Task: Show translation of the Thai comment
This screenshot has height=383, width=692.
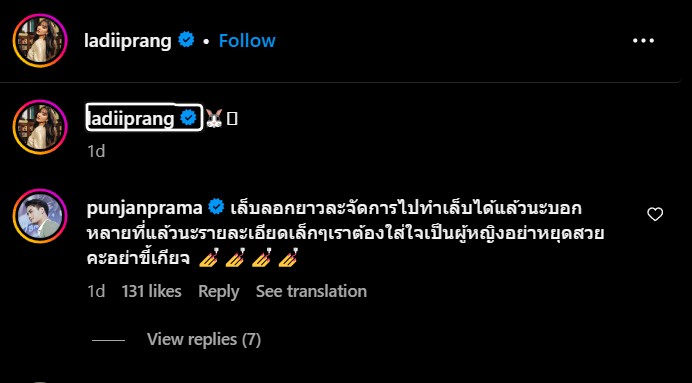Action: 311,291
